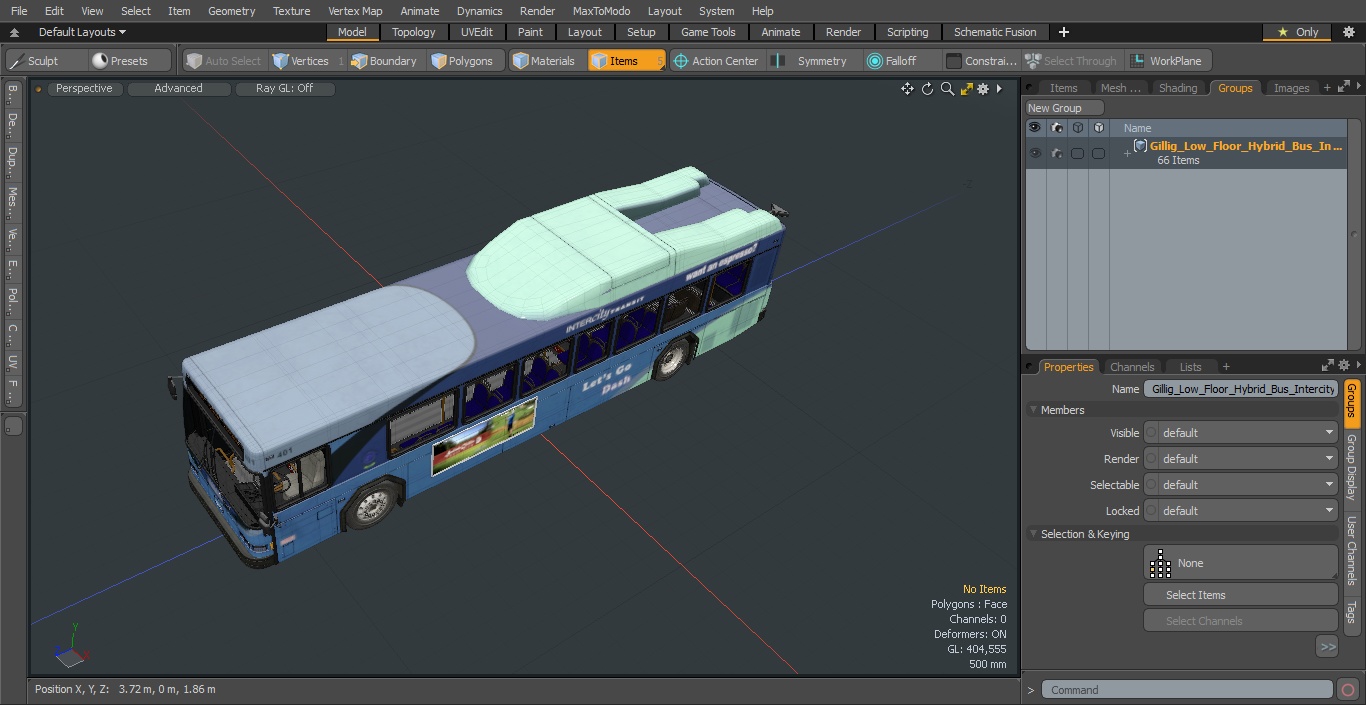Viewport: 1366px width, 705px height.
Task: Toggle Auto Select mode
Action: [x=224, y=61]
